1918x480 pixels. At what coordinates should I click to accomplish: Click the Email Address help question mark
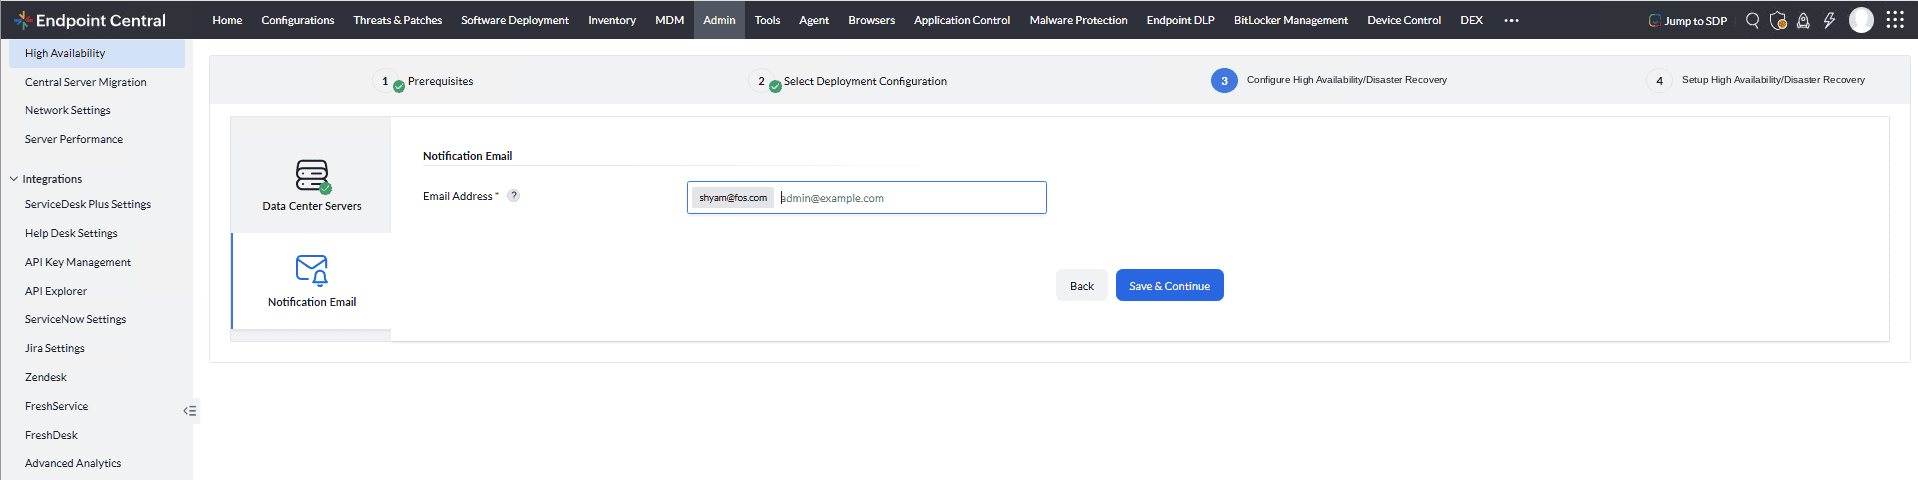513,196
